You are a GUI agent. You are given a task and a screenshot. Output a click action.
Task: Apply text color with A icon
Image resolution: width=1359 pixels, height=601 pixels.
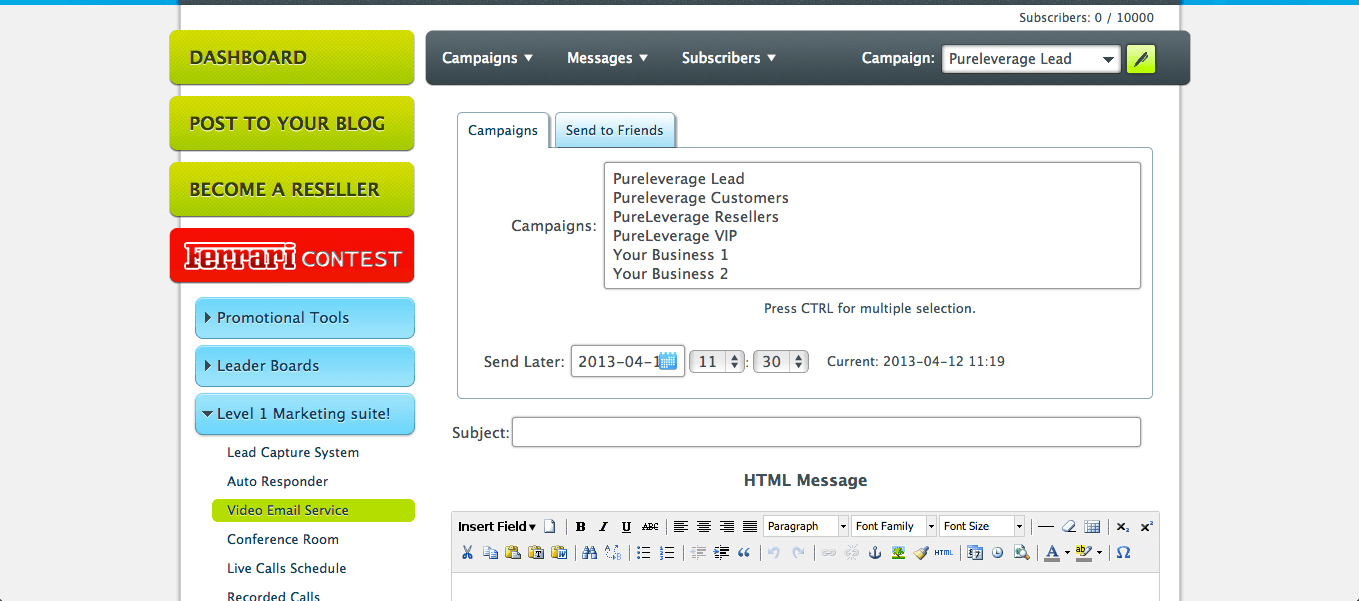(1051, 552)
